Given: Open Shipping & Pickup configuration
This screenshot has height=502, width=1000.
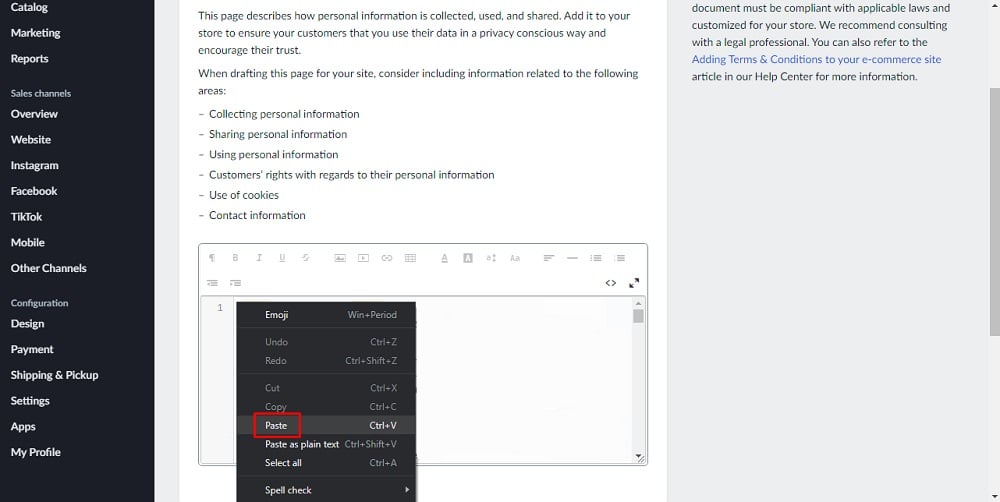Looking at the screenshot, I should click(54, 375).
